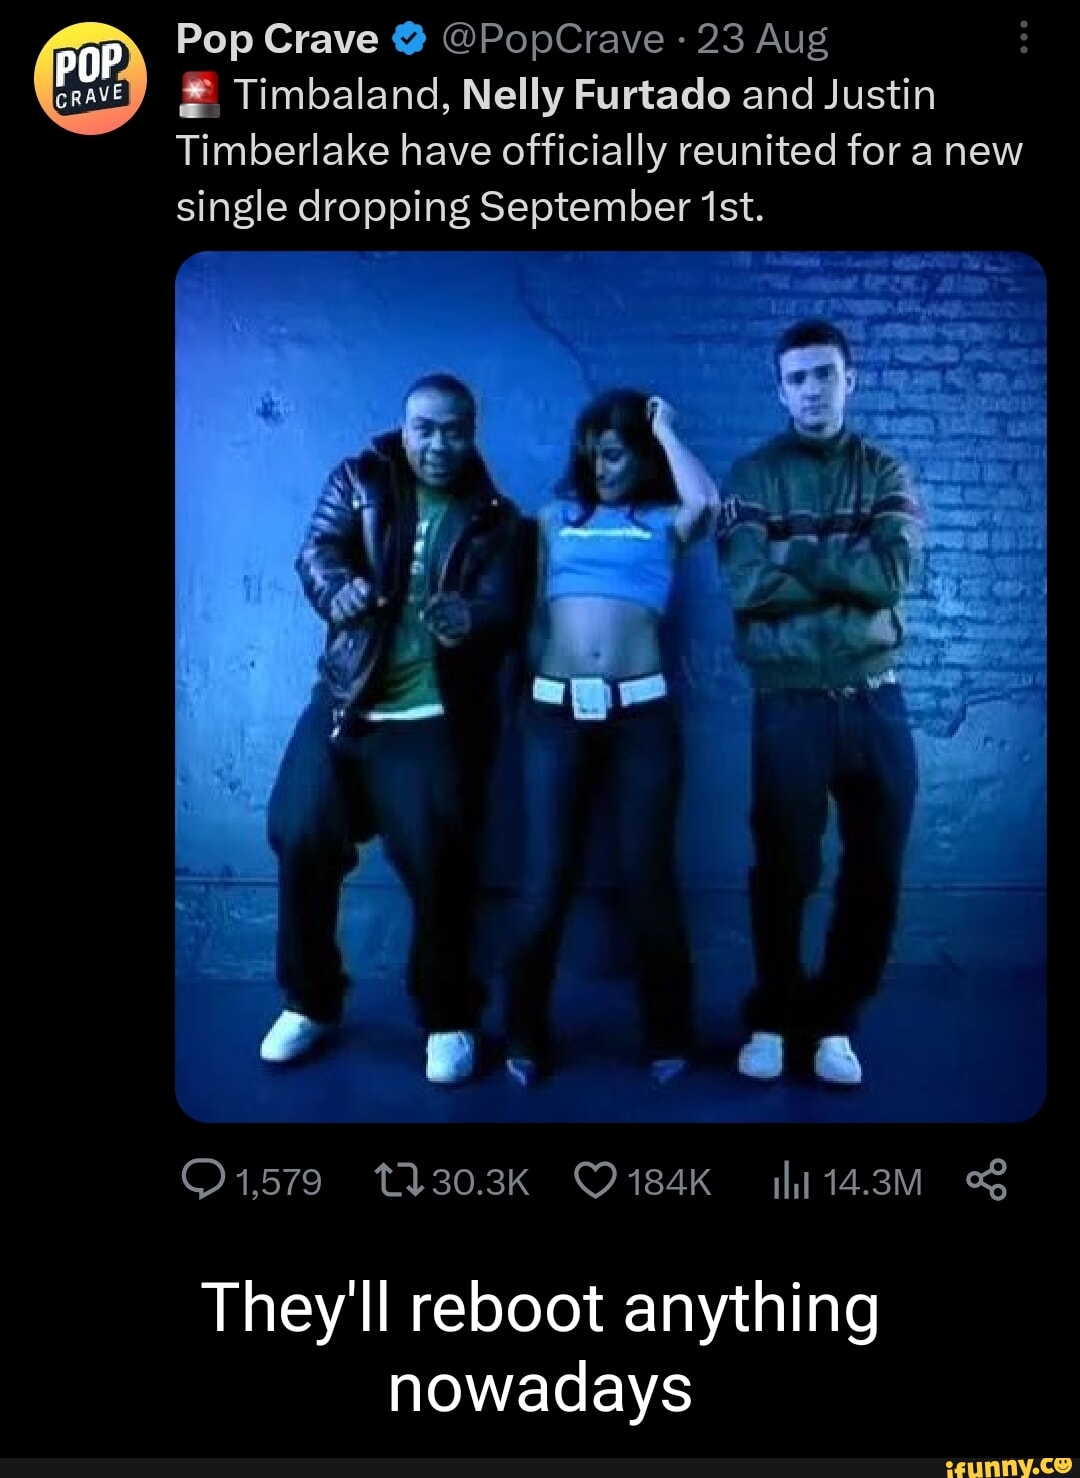1080x1478 pixels.
Task: Open the 23 Aug timestamp link
Action: tap(762, 40)
